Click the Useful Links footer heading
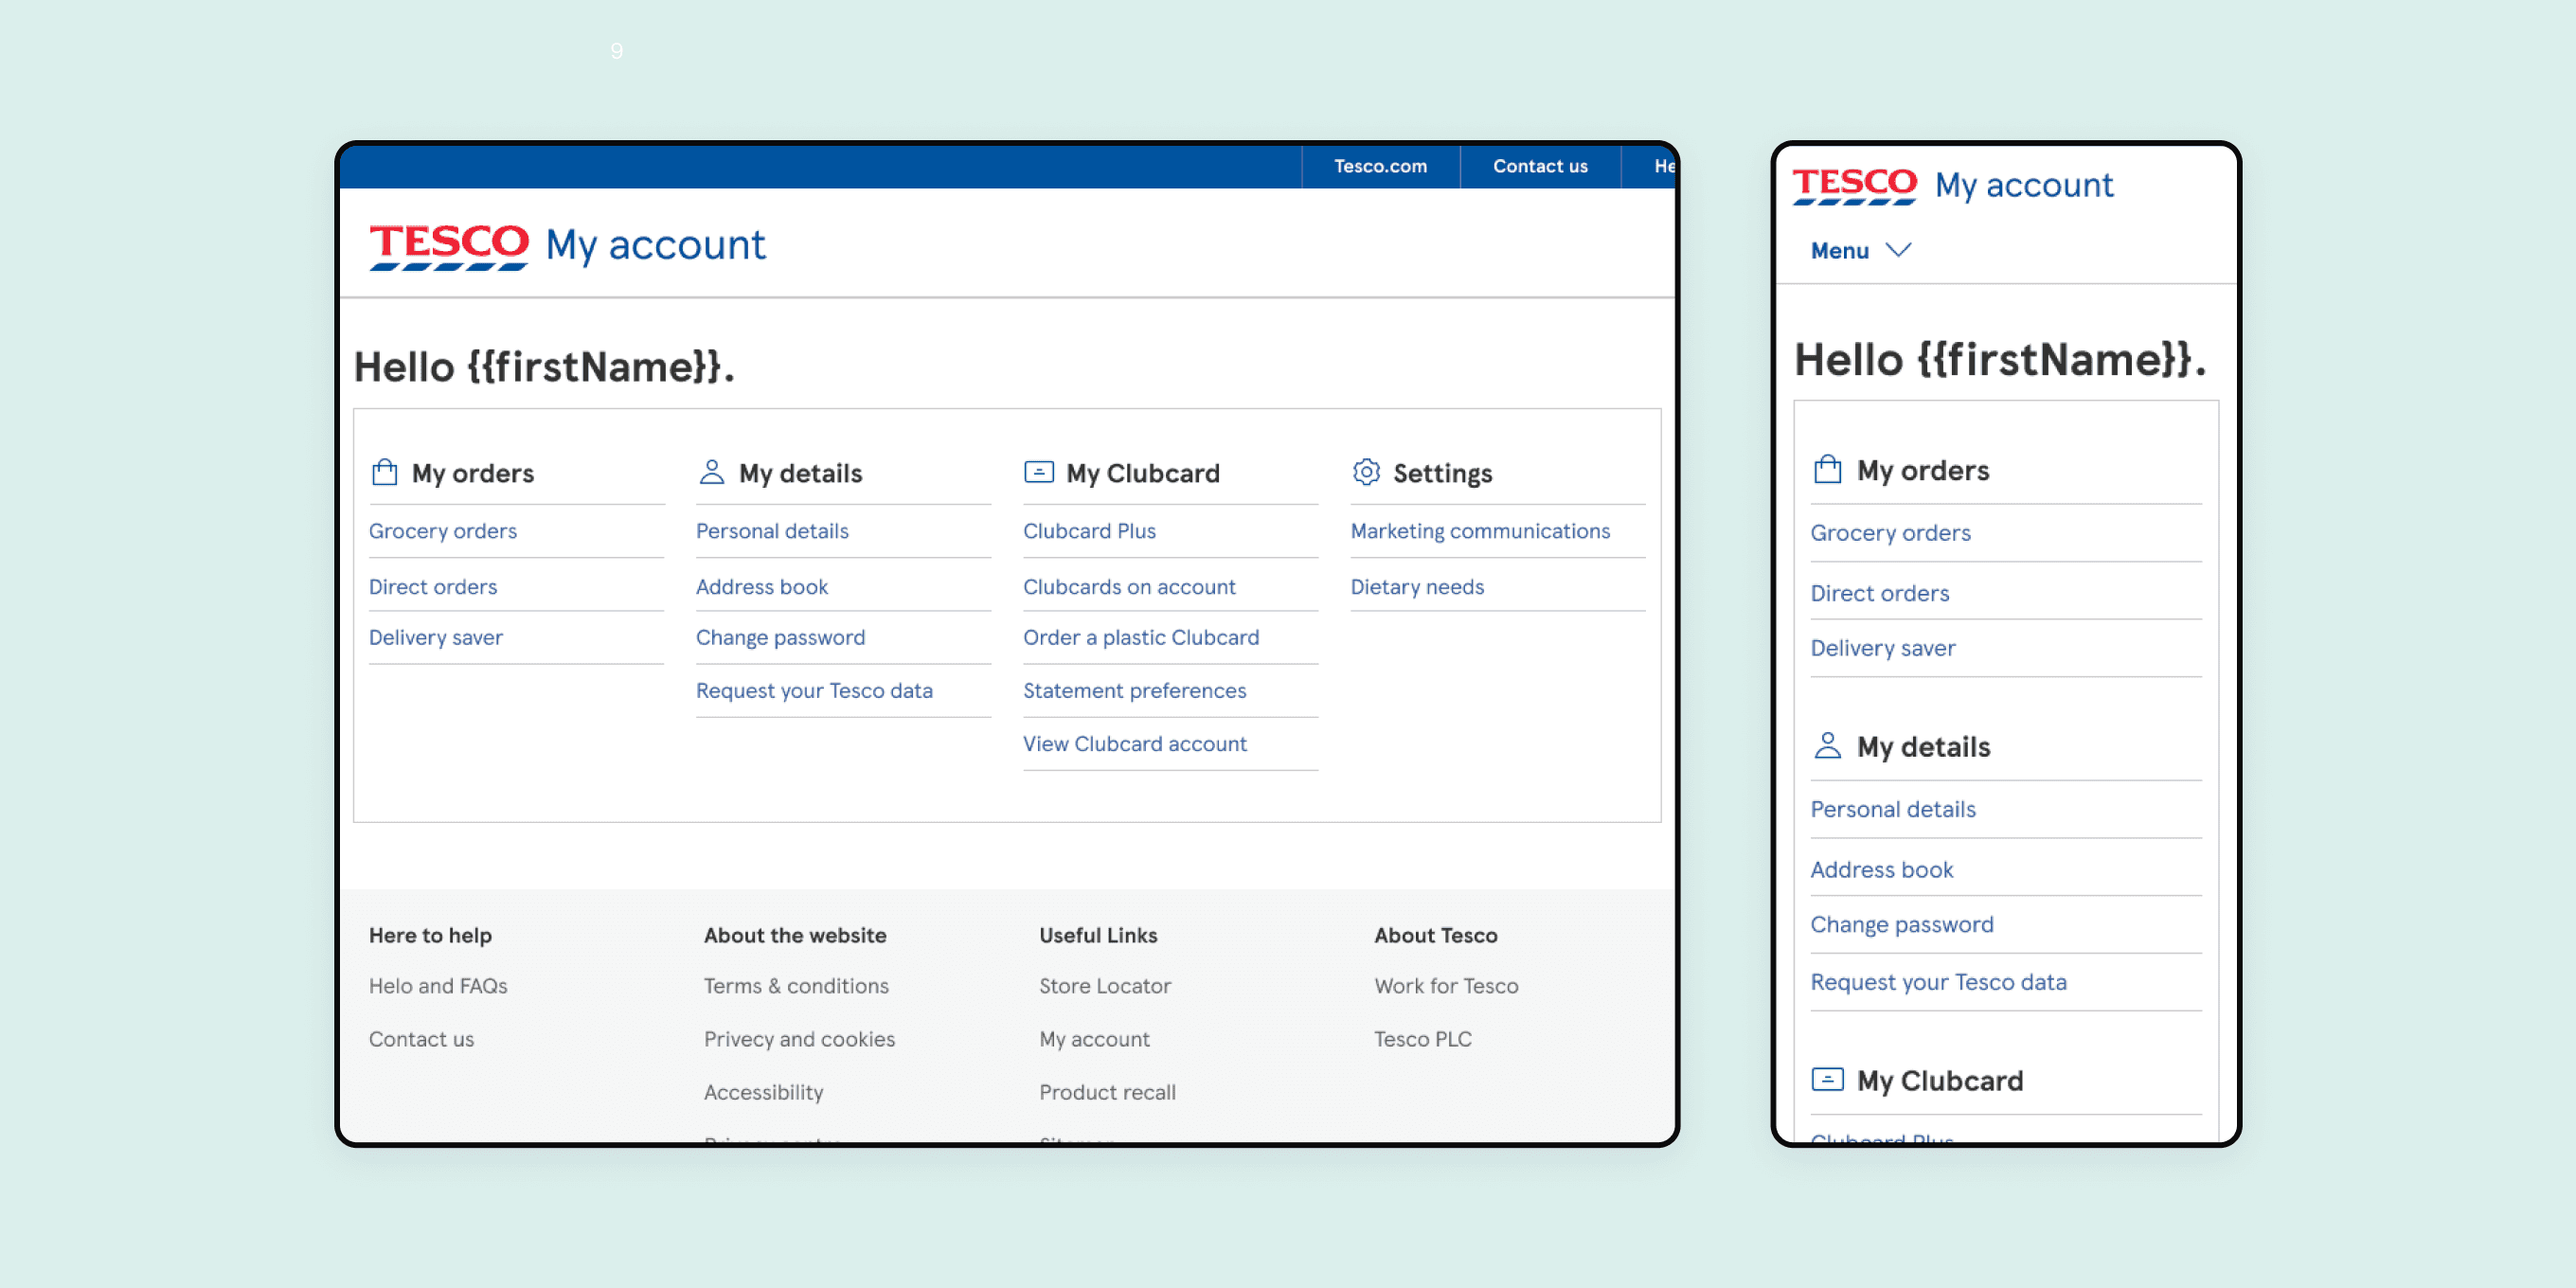Viewport: 2576px width, 1288px height. pyautogui.click(x=1098, y=936)
